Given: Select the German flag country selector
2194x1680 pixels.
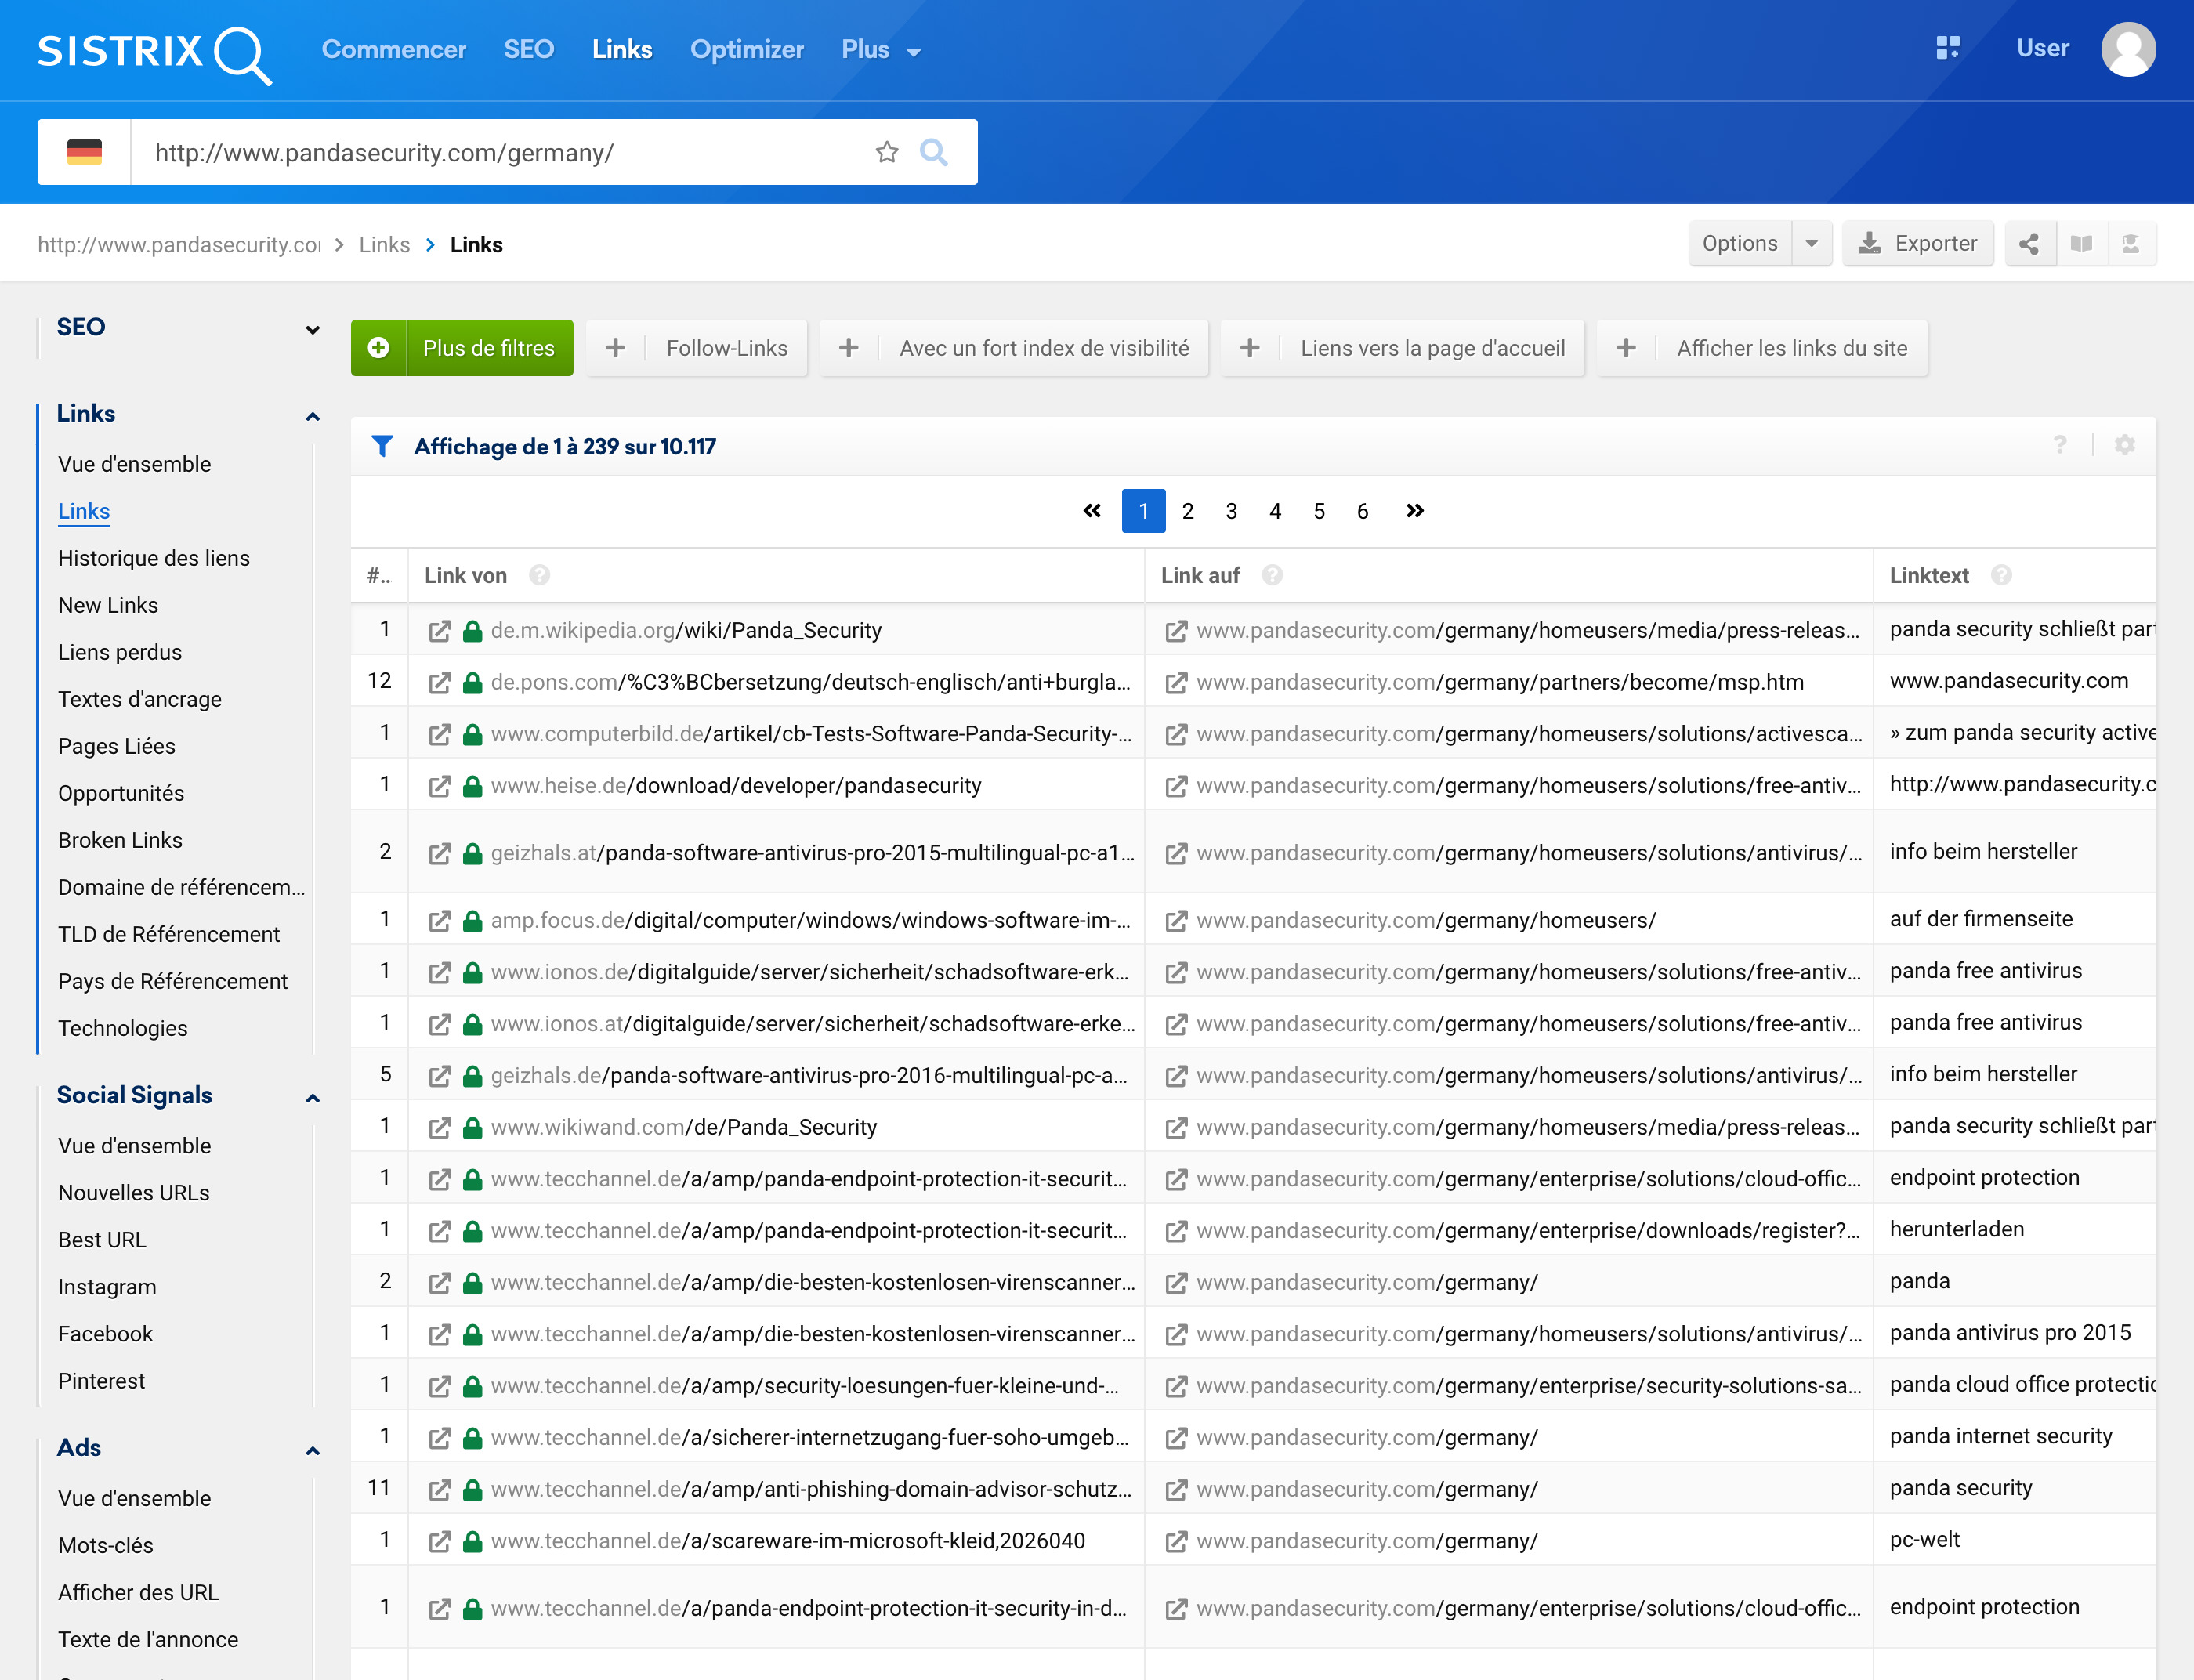Looking at the screenshot, I should 84,152.
